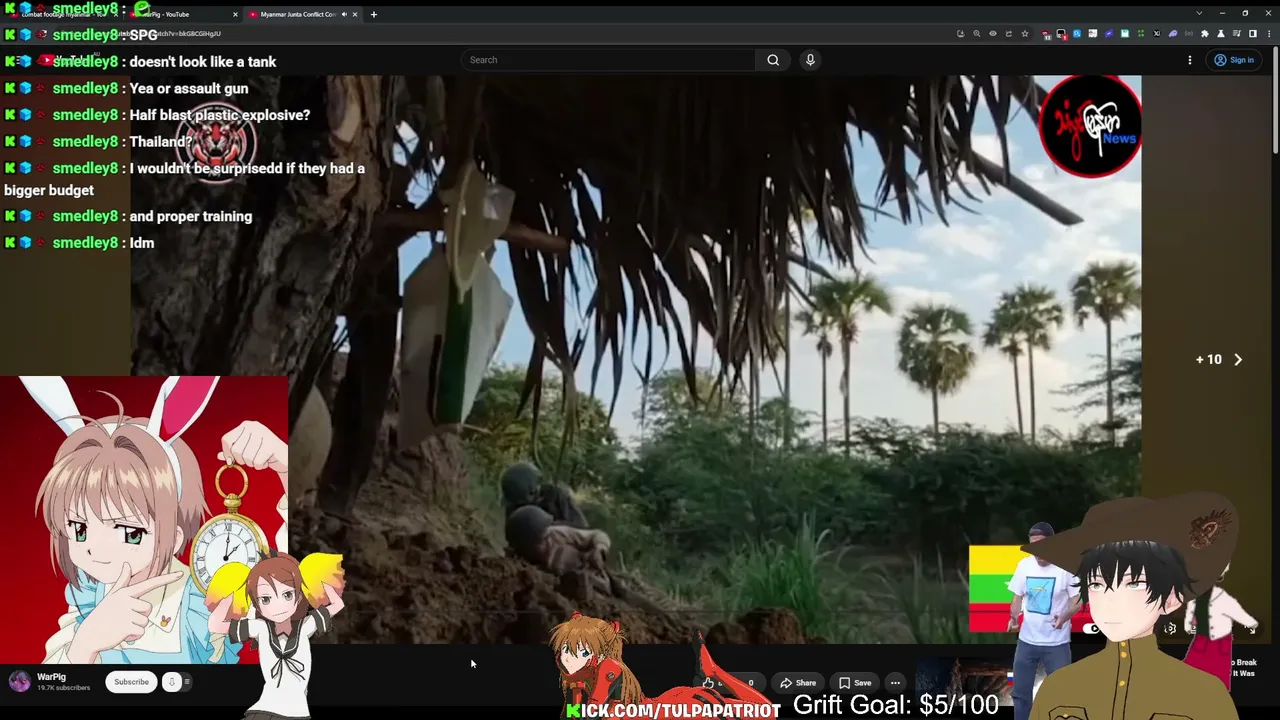Open YouTube settings three-dot menu beside Sign in
1280x720 pixels.
click(1190, 60)
